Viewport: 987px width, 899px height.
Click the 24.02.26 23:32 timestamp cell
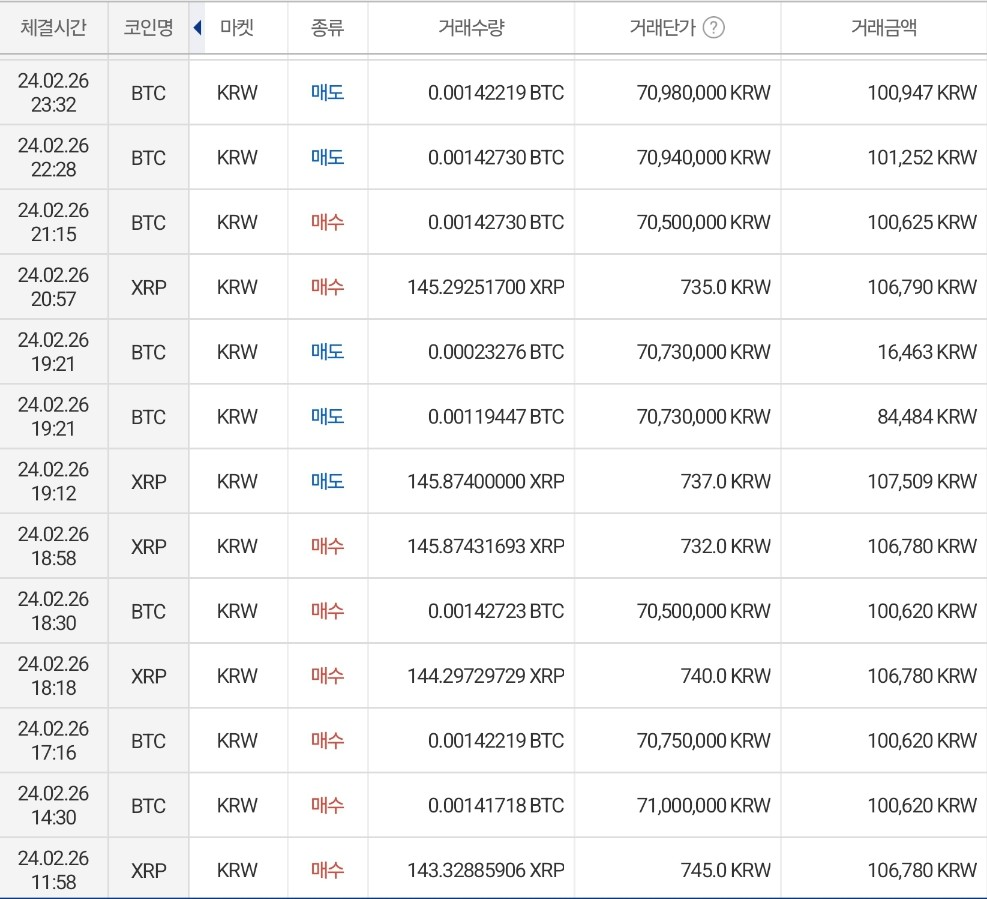click(x=54, y=93)
